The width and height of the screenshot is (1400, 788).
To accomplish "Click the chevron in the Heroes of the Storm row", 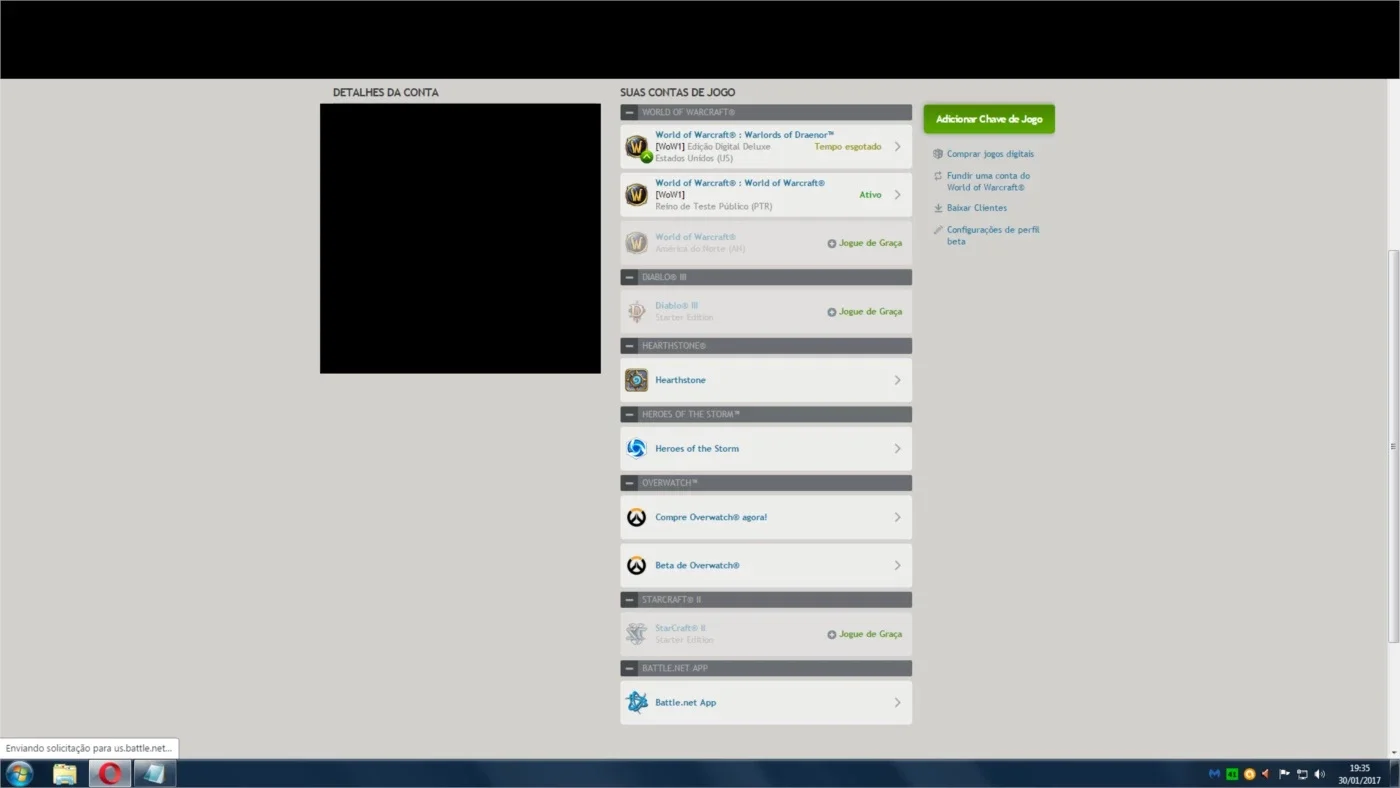I will pos(897,449).
